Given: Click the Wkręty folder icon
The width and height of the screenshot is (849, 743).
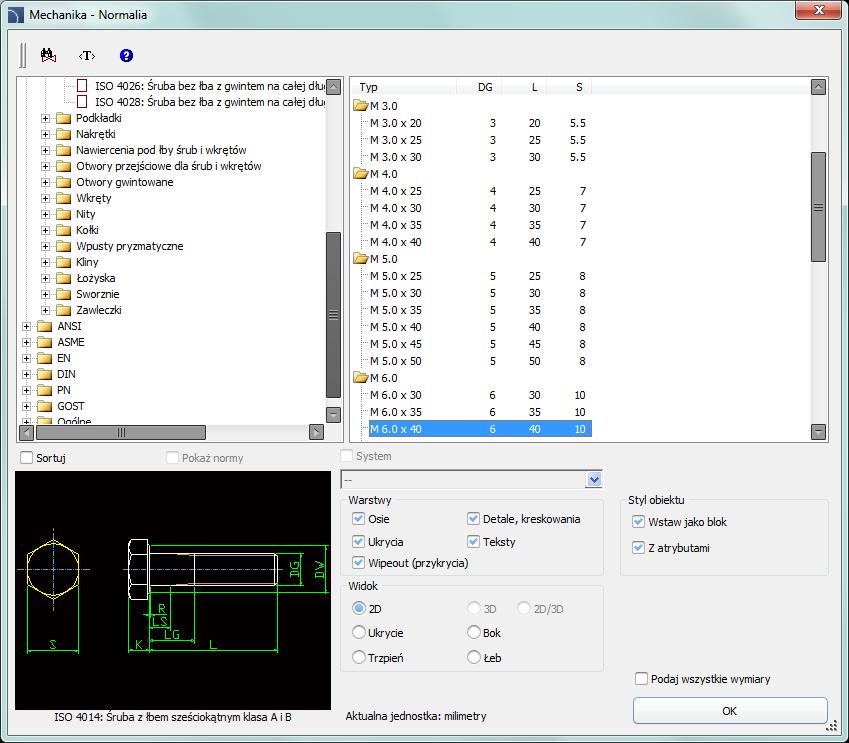Looking at the screenshot, I should [63, 198].
